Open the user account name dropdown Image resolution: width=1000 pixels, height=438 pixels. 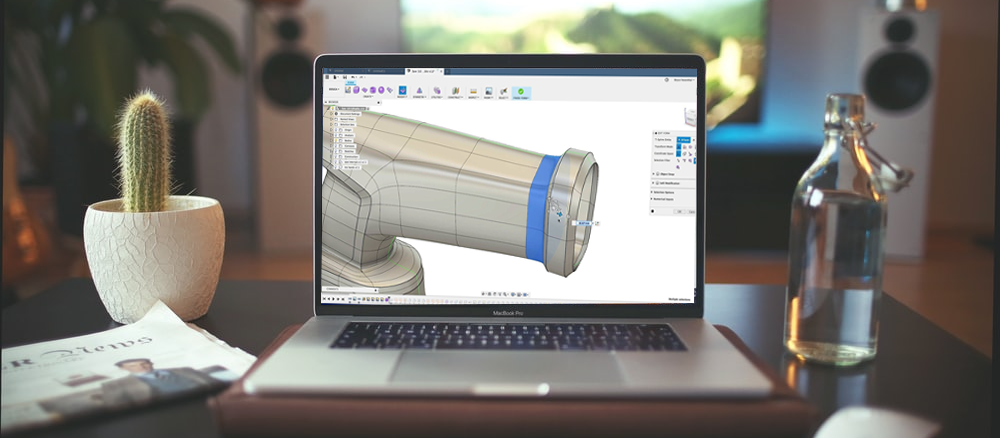(684, 80)
